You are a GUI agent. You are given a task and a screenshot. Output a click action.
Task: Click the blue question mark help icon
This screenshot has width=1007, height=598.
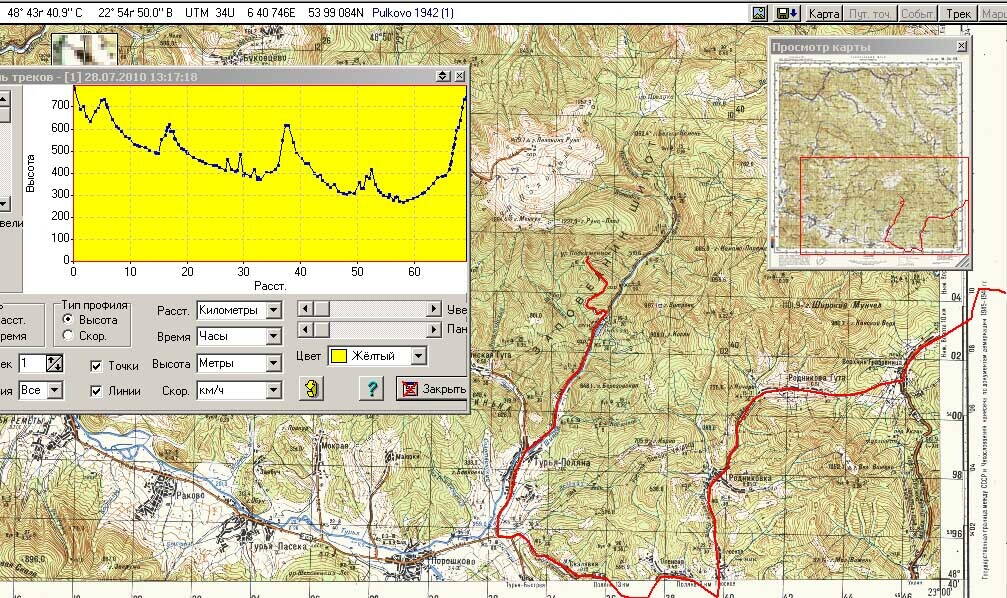click(x=371, y=389)
